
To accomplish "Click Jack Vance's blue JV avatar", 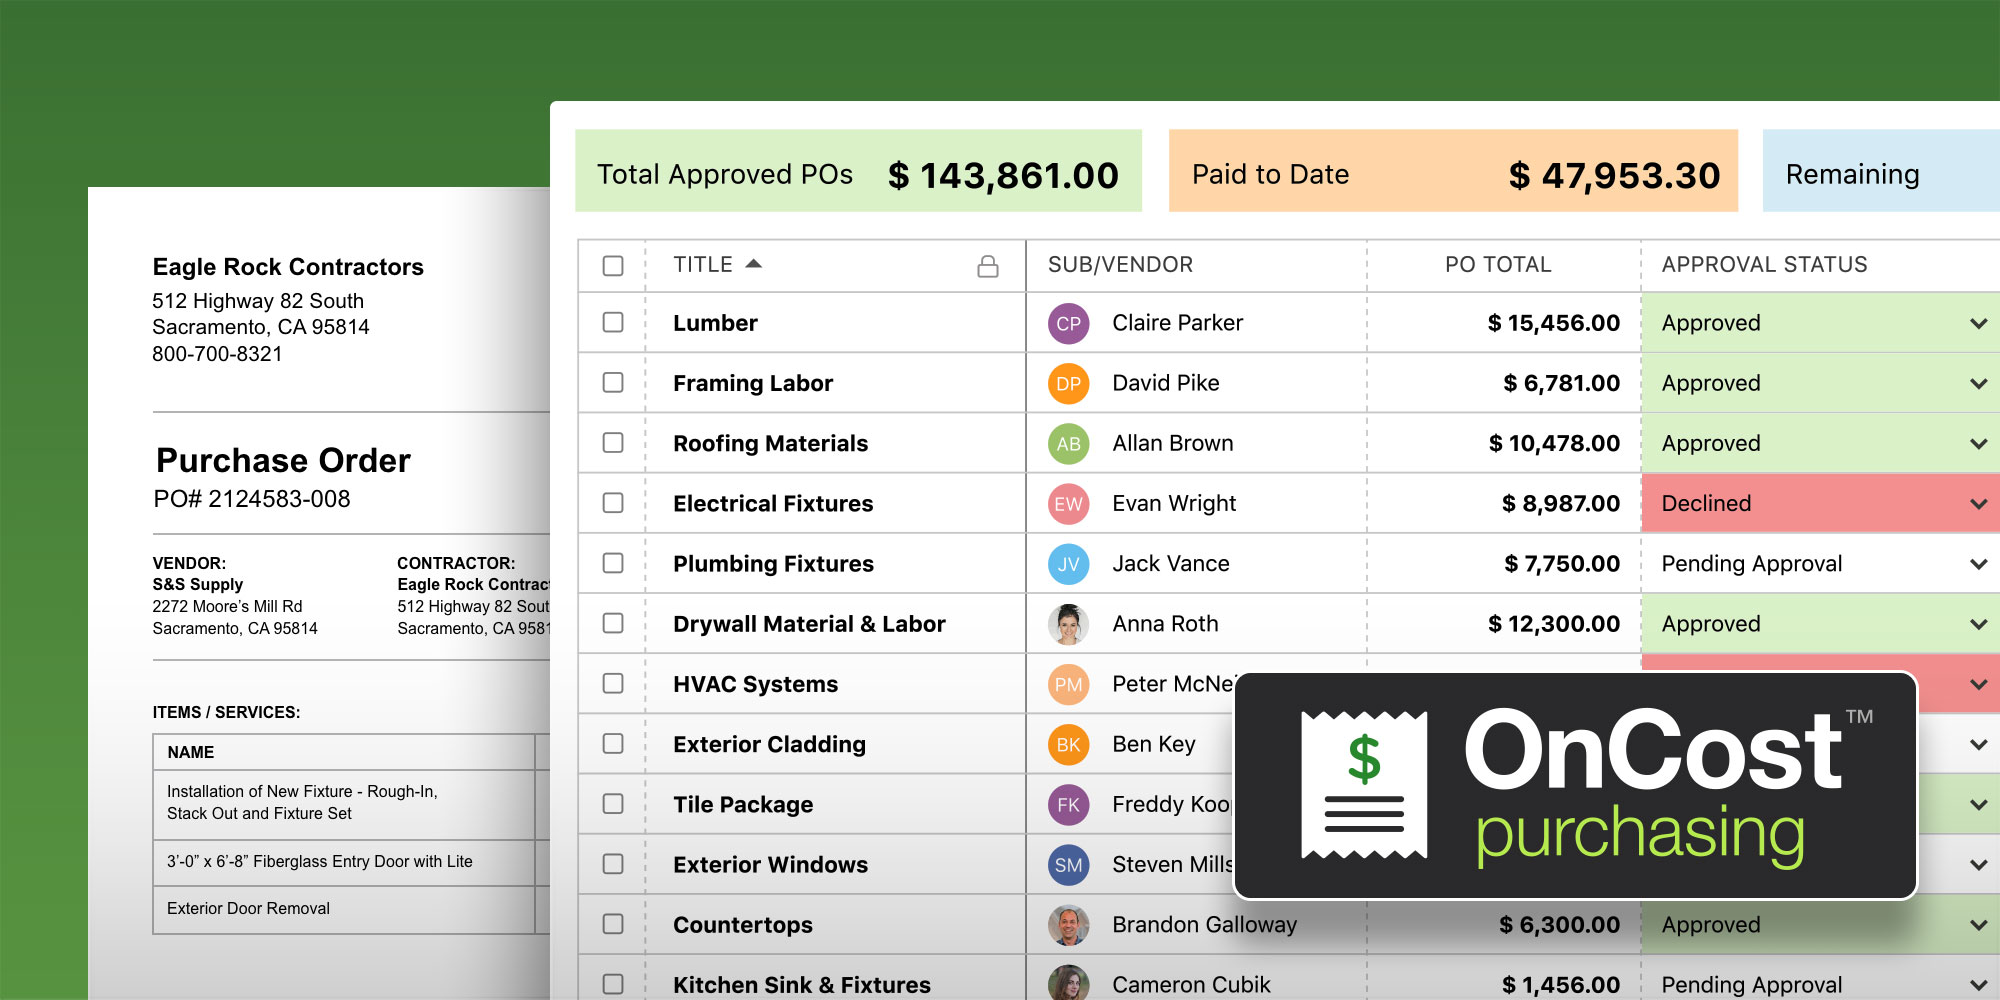I will tap(1068, 564).
